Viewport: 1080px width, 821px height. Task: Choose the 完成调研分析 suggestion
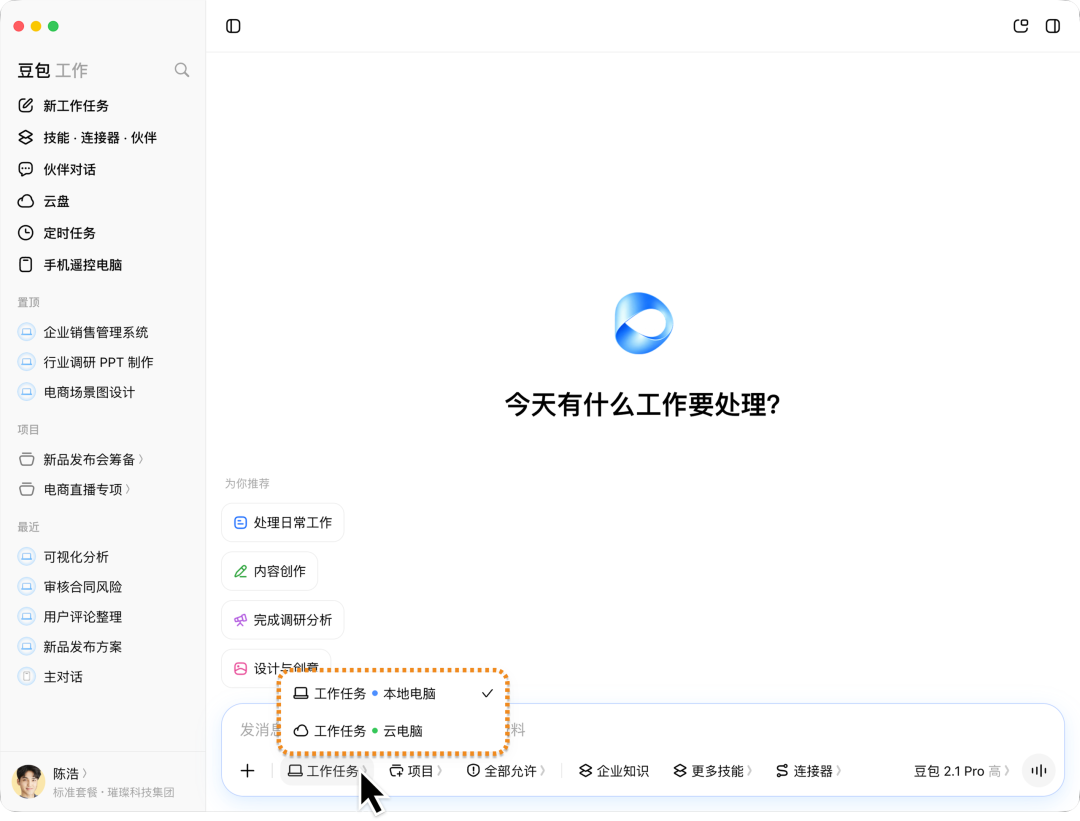pos(282,620)
